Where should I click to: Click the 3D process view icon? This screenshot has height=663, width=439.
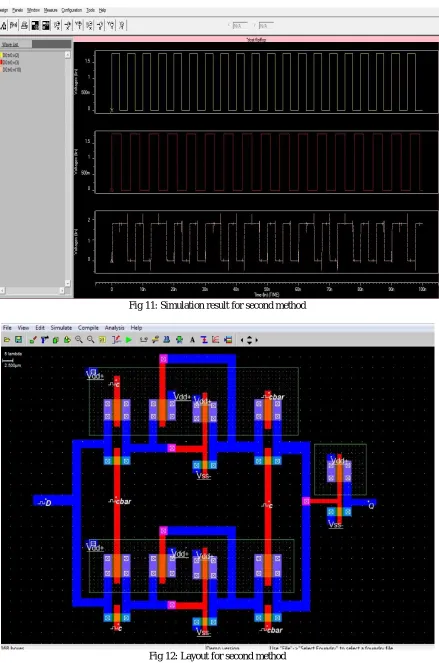(x=167, y=340)
